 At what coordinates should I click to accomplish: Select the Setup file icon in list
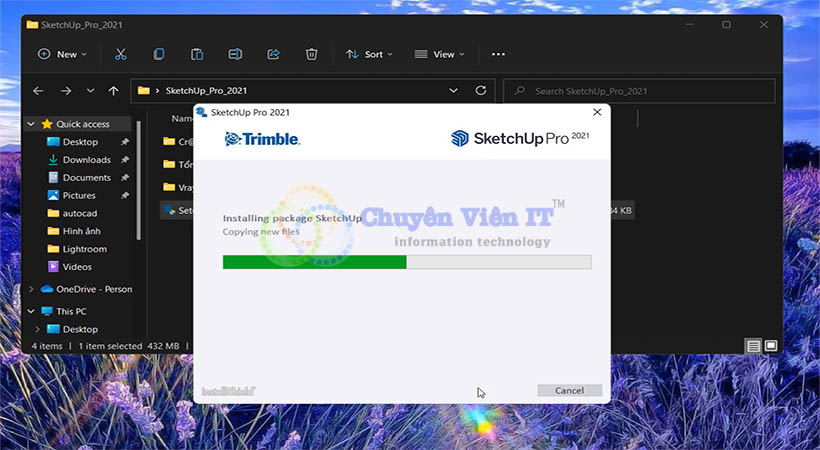(x=169, y=210)
